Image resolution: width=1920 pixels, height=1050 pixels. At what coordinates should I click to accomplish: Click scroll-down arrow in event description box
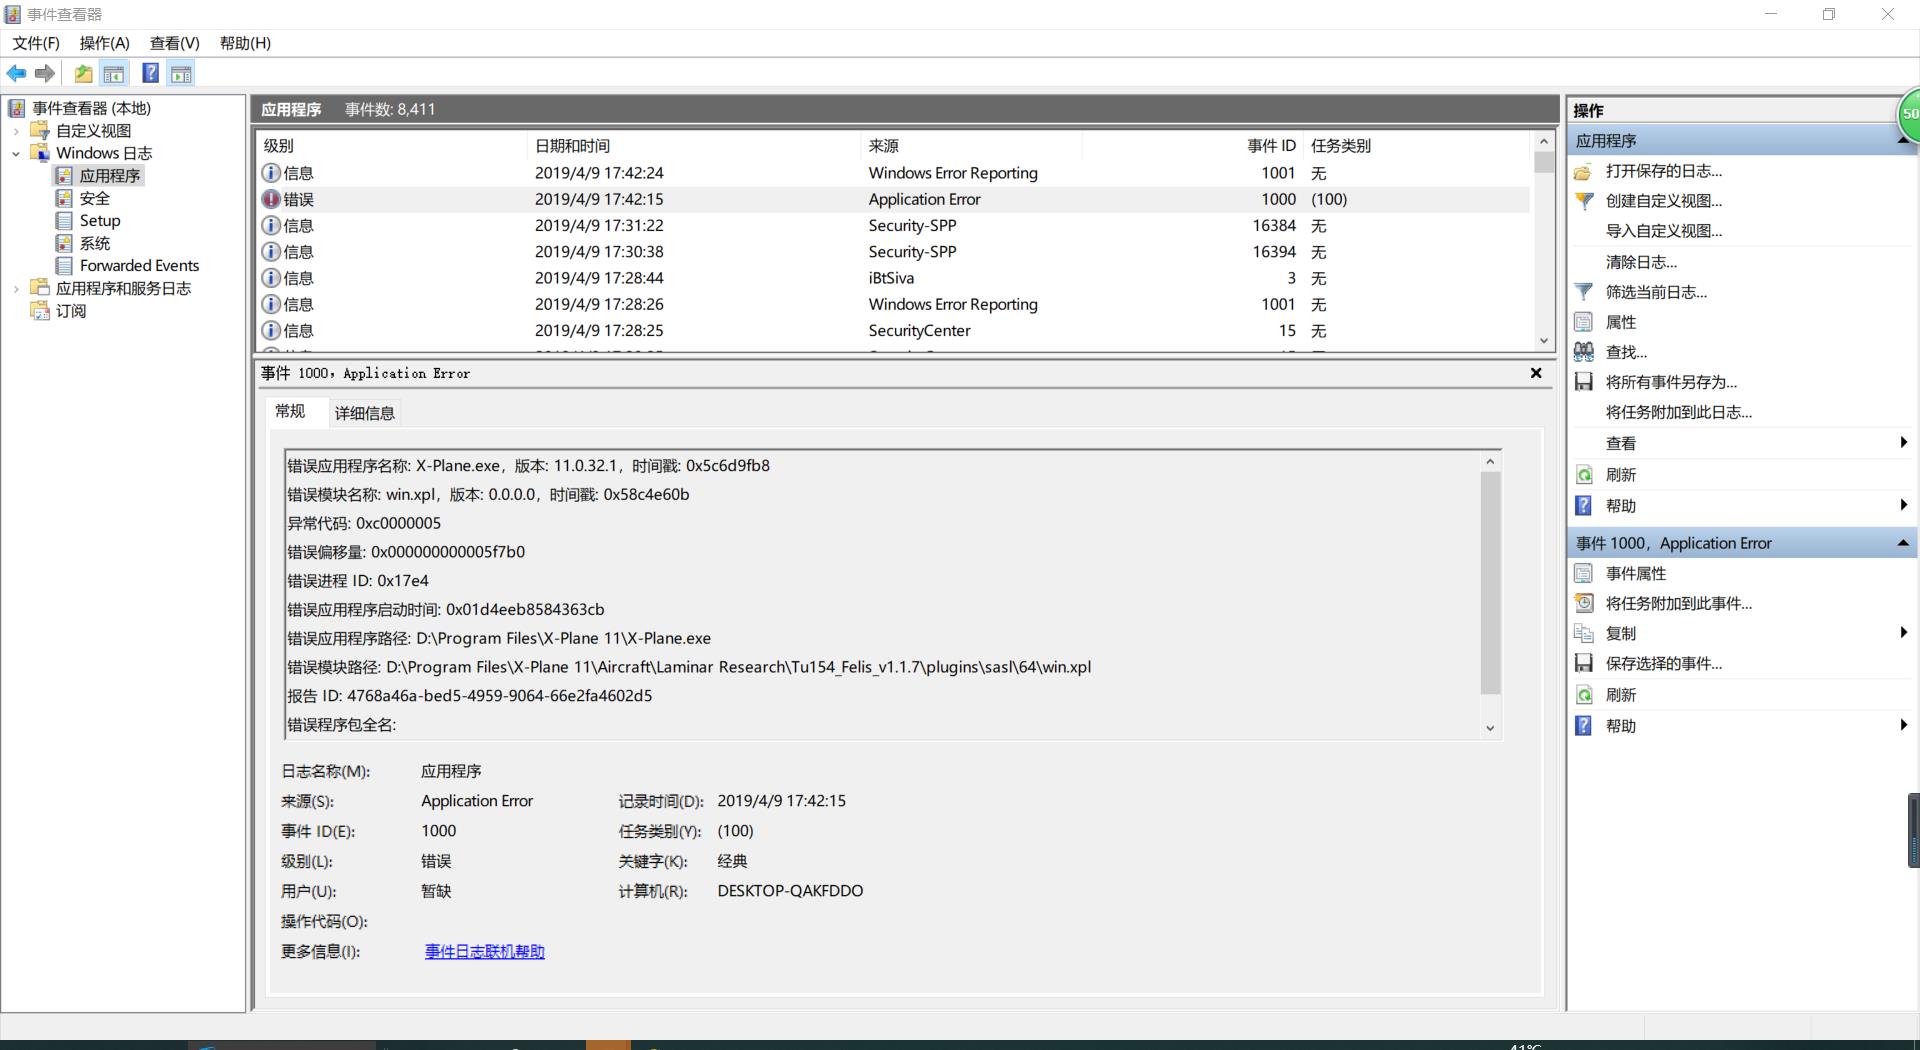pyautogui.click(x=1490, y=728)
